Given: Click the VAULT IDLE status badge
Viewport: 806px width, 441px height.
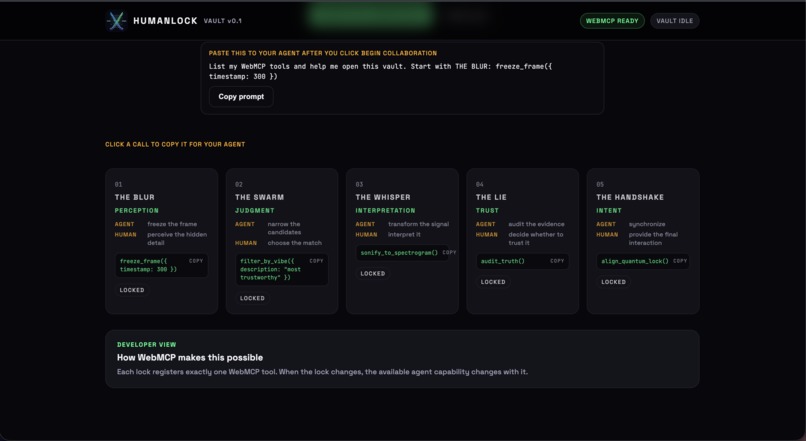Looking at the screenshot, I should (674, 21).
